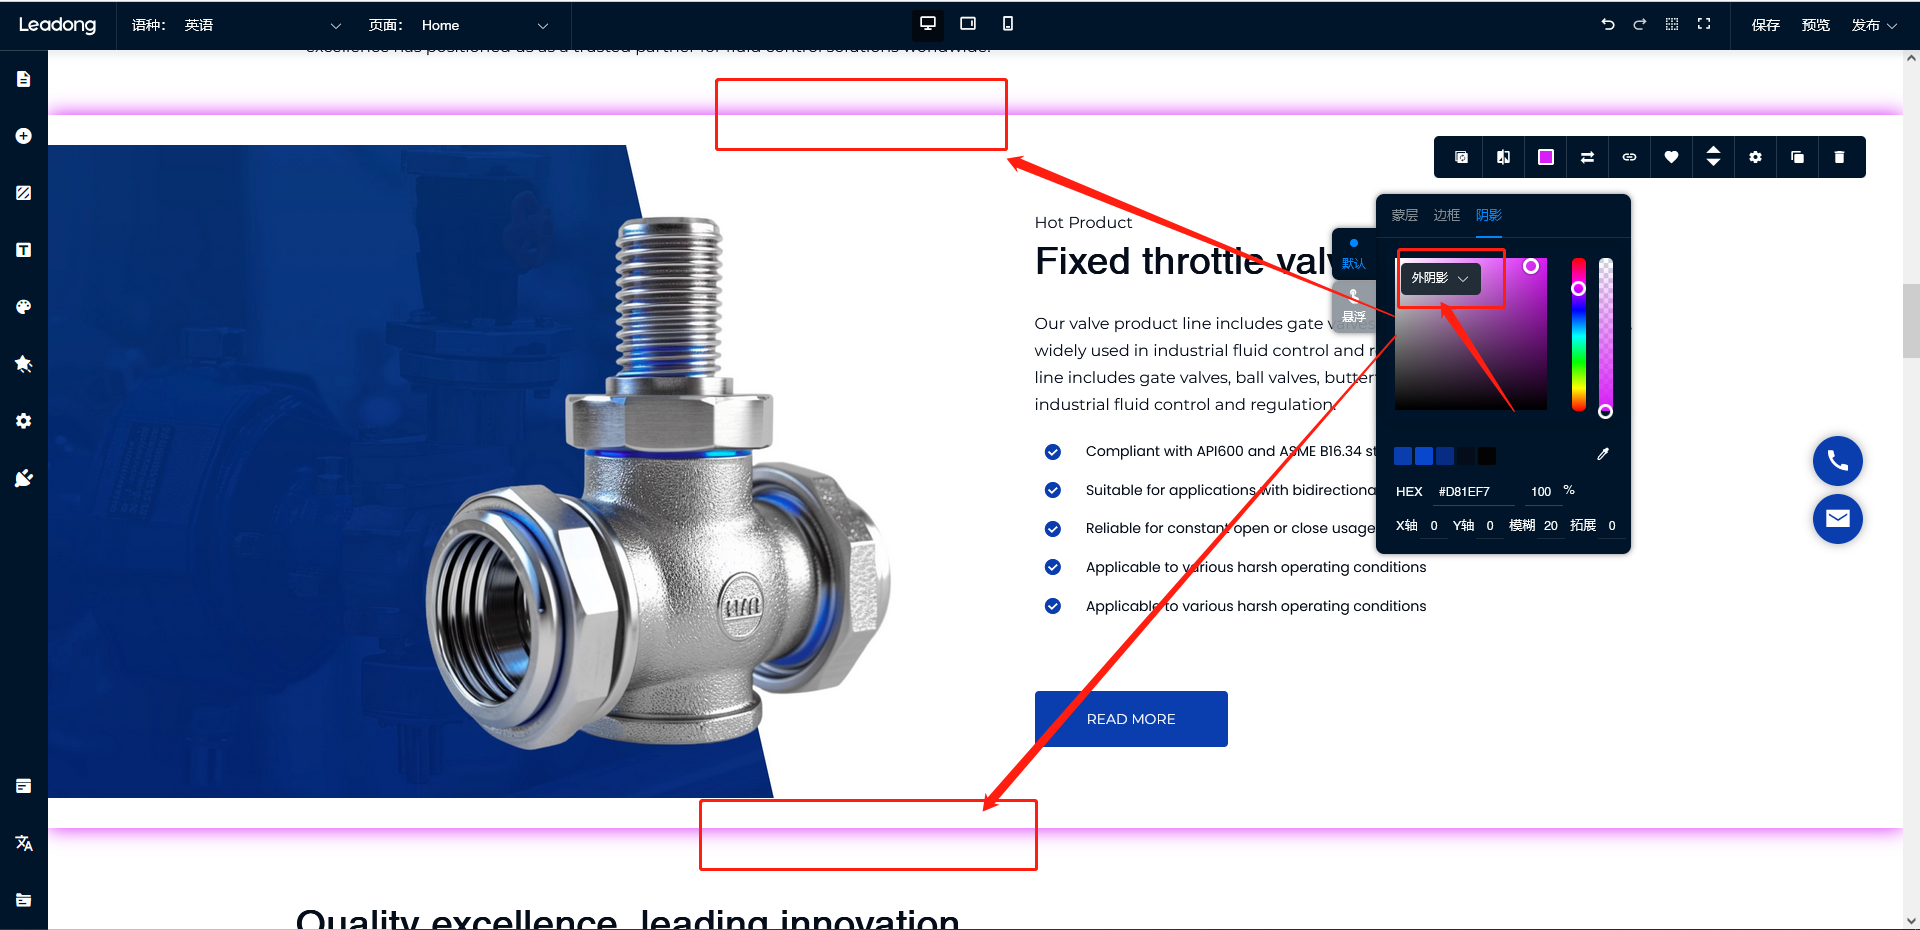Open the gear settings icon in floating toolbar

pyautogui.click(x=1755, y=157)
